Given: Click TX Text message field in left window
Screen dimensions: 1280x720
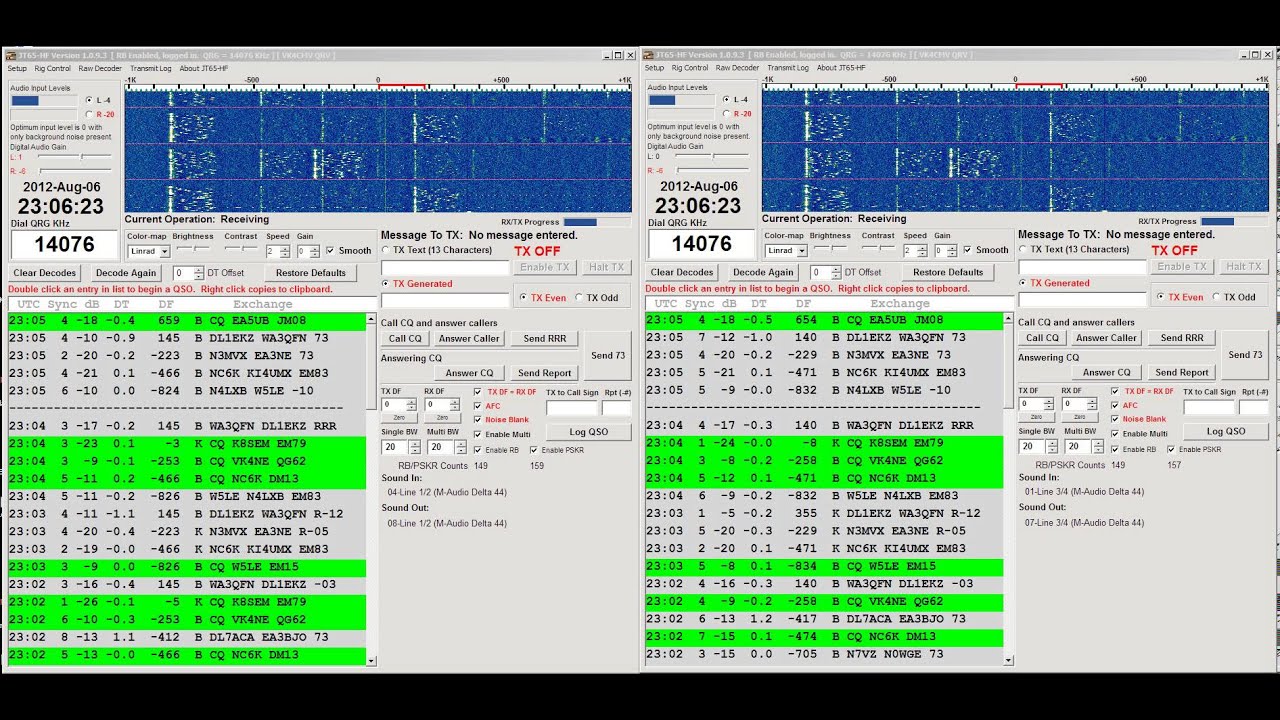Looking at the screenshot, I should [445, 268].
